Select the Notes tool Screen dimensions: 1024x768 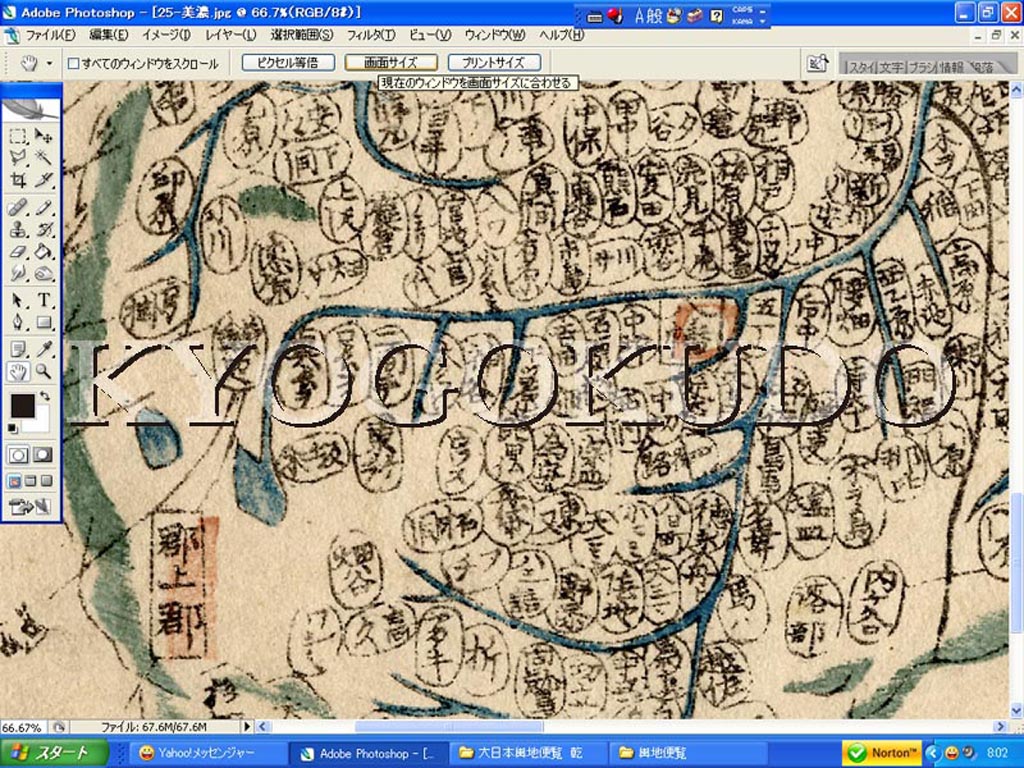18,350
